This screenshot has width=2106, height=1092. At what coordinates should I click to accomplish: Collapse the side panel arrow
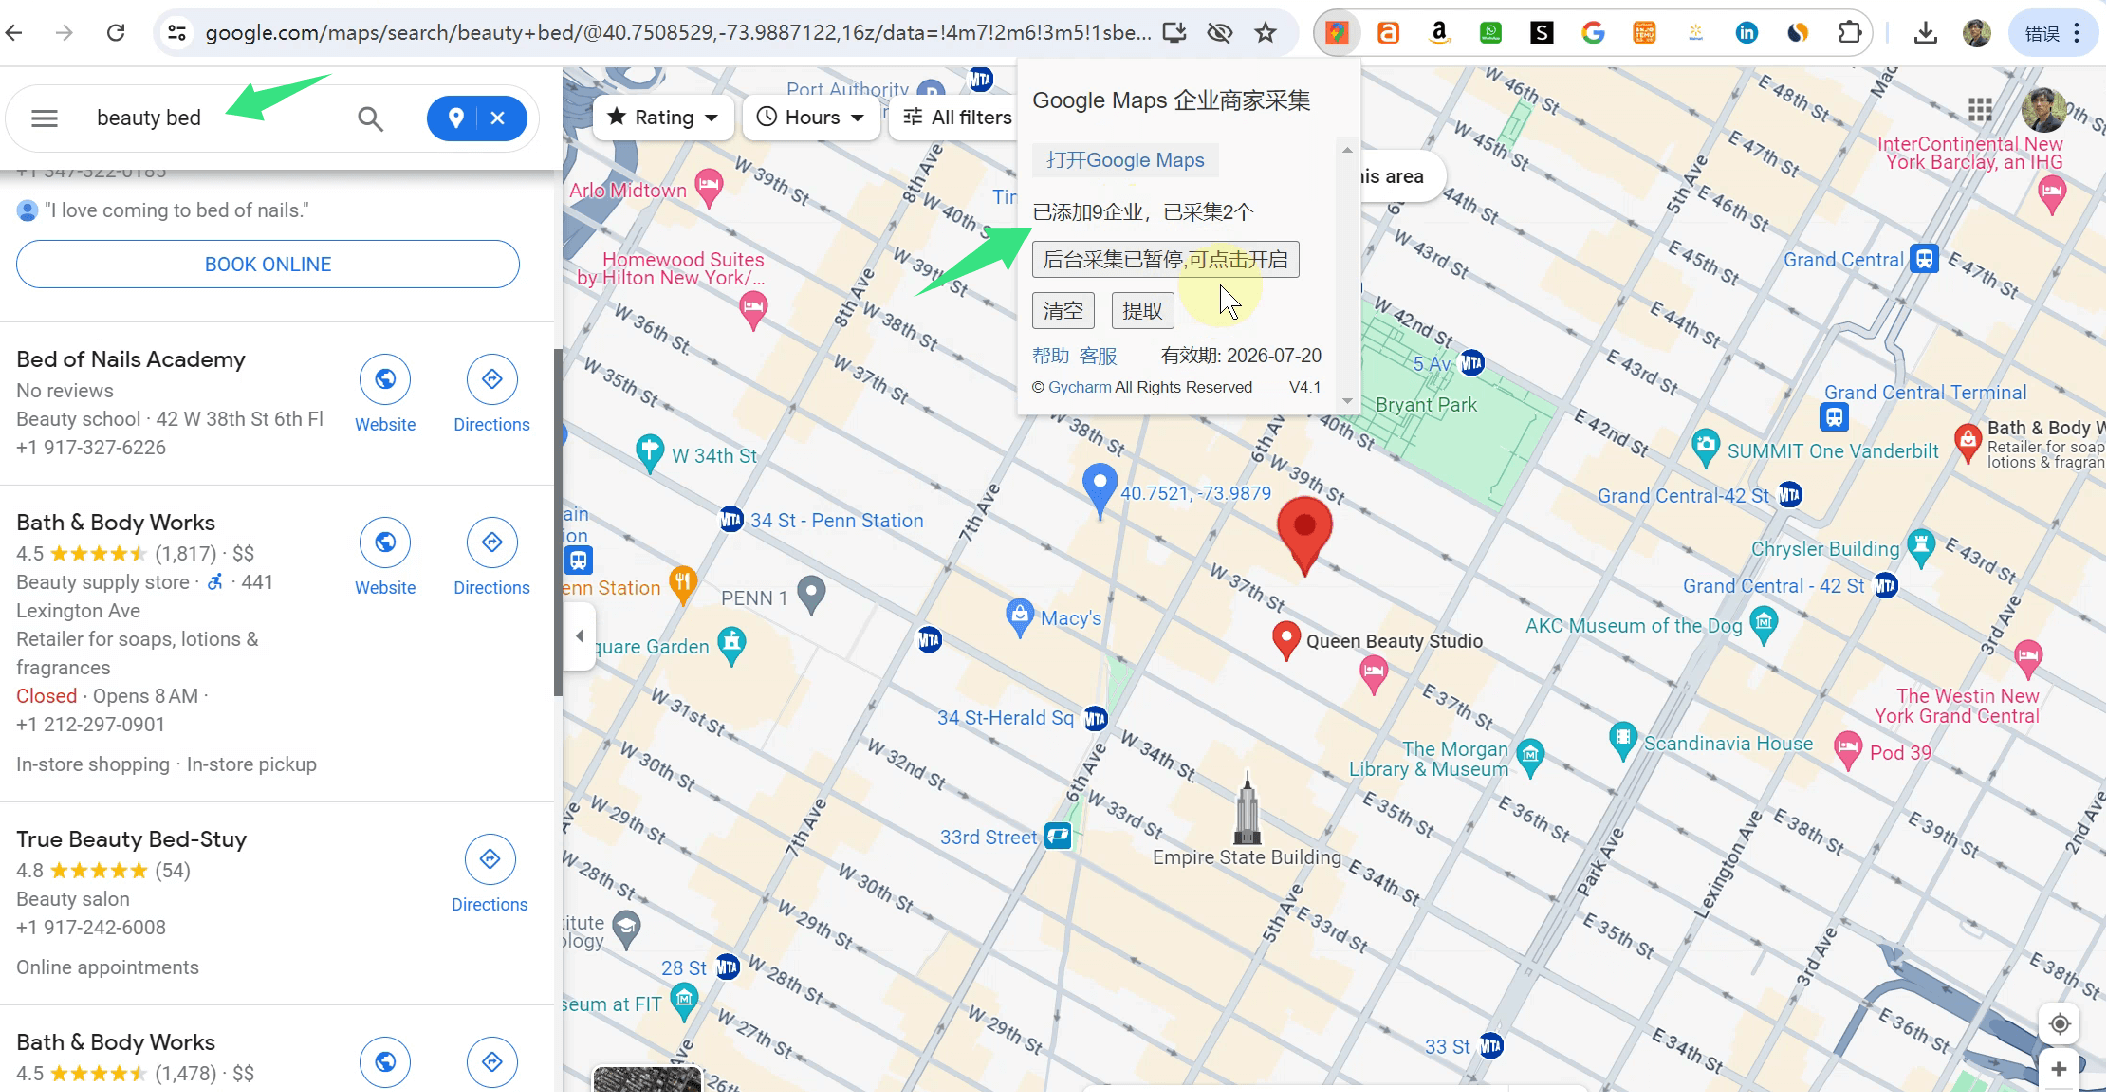click(580, 636)
